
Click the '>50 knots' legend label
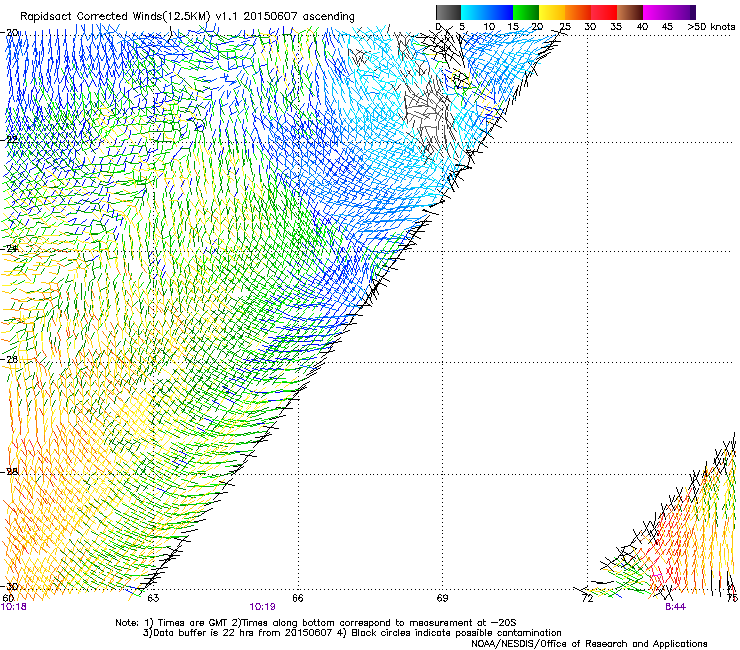click(711, 27)
